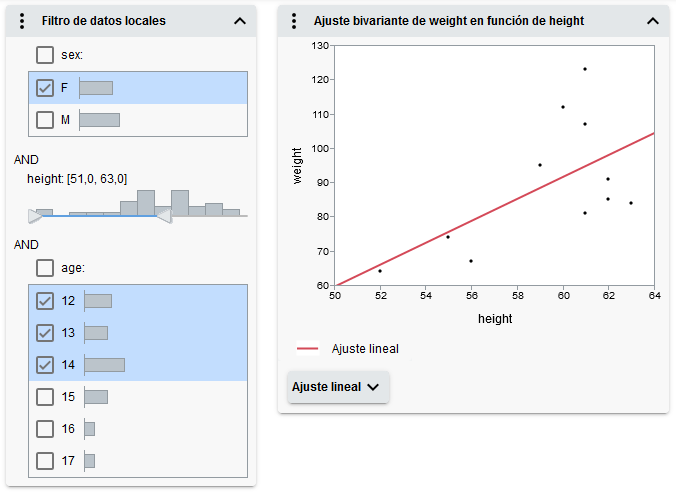Image resolution: width=676 pixels, height=494 pixels.
Task: Uncheck the age 12 checkbox
Action: point(45,300)
